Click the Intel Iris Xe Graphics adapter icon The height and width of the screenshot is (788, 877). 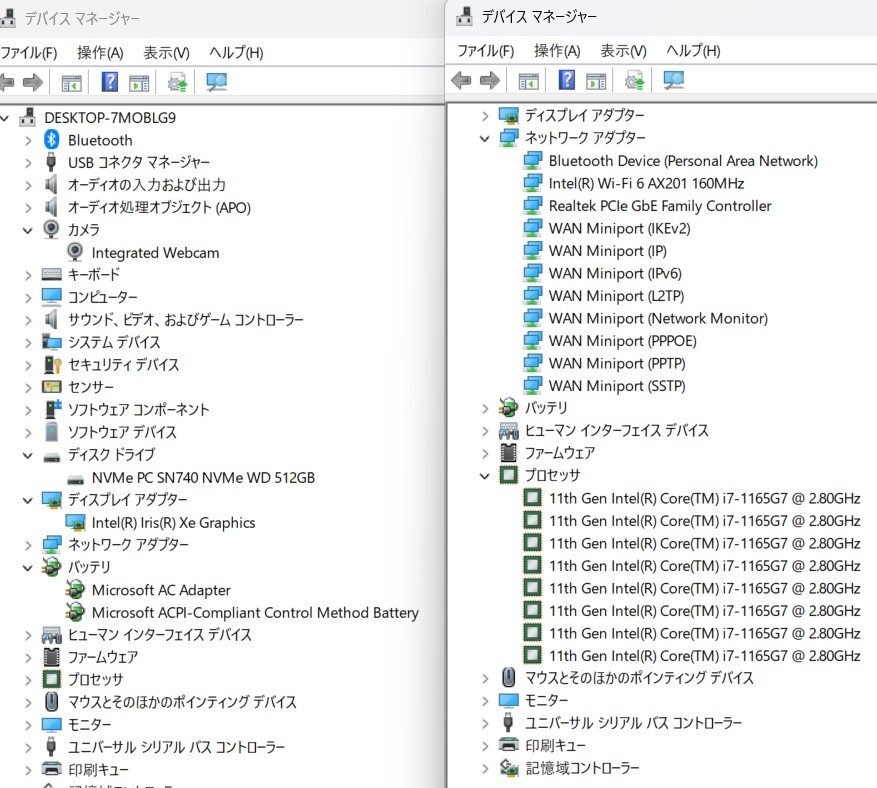click(76, 522)
